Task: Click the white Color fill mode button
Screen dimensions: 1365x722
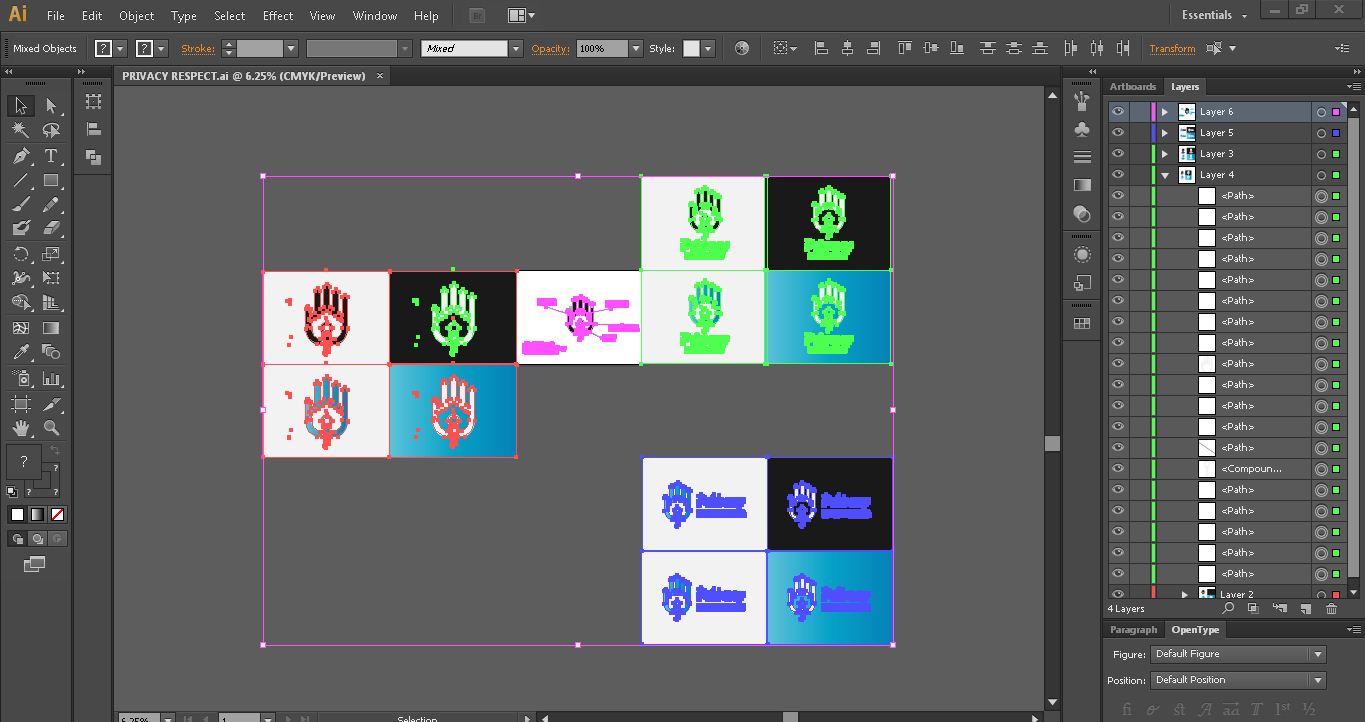Action: tap(17, 515)
